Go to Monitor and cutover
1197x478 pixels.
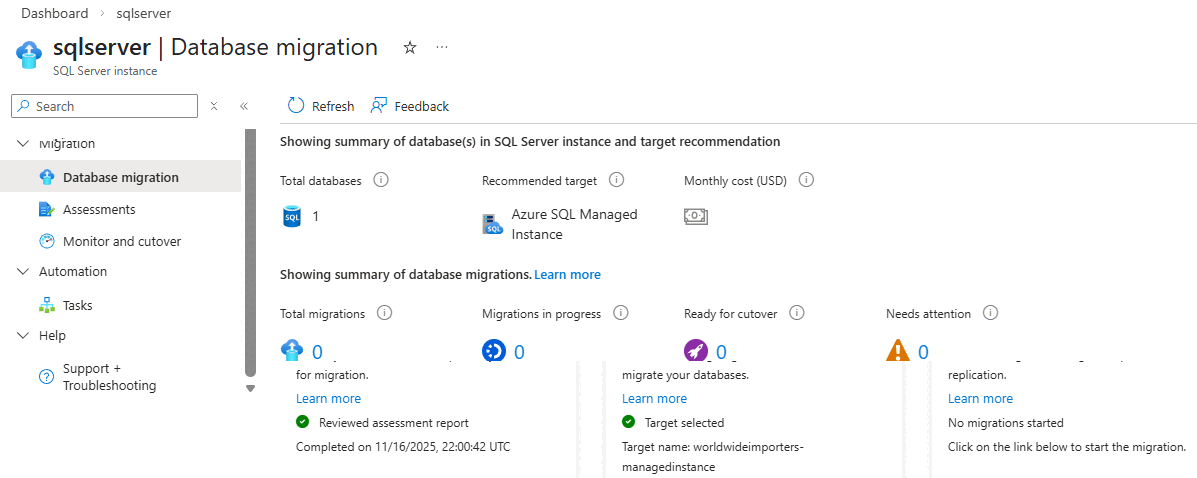pyautogui.click(x=122, y=242)
